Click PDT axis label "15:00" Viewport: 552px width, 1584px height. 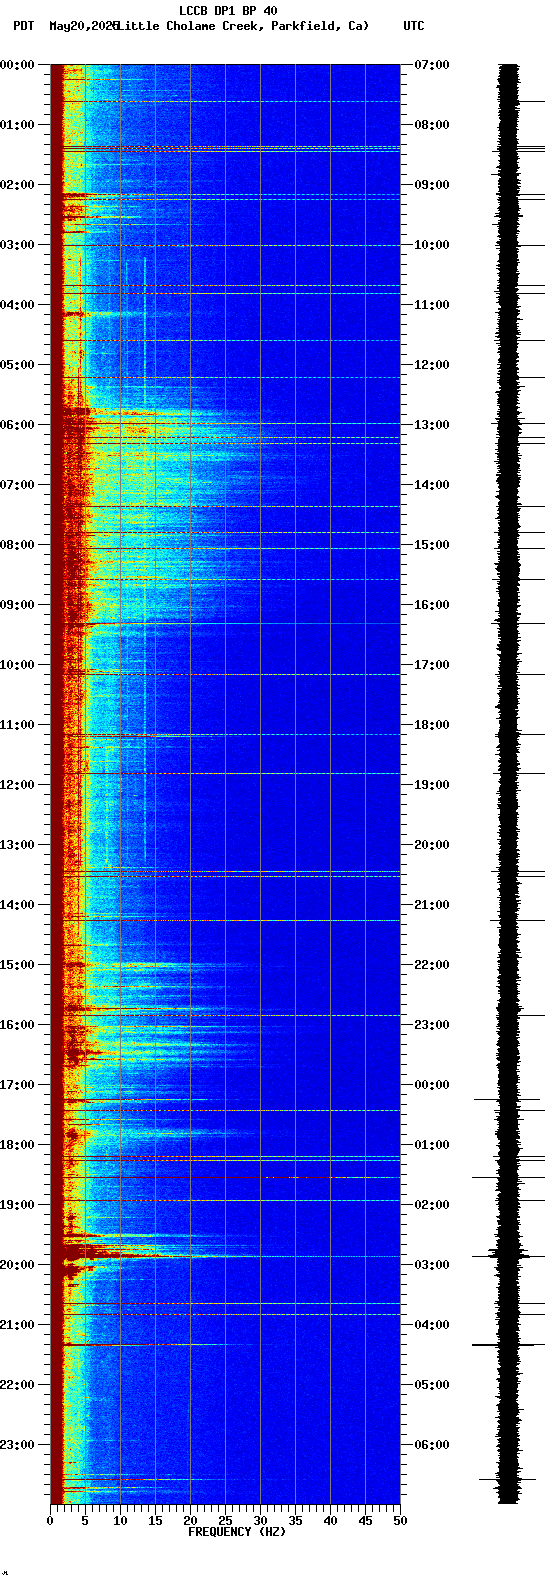tap(17, 965)
